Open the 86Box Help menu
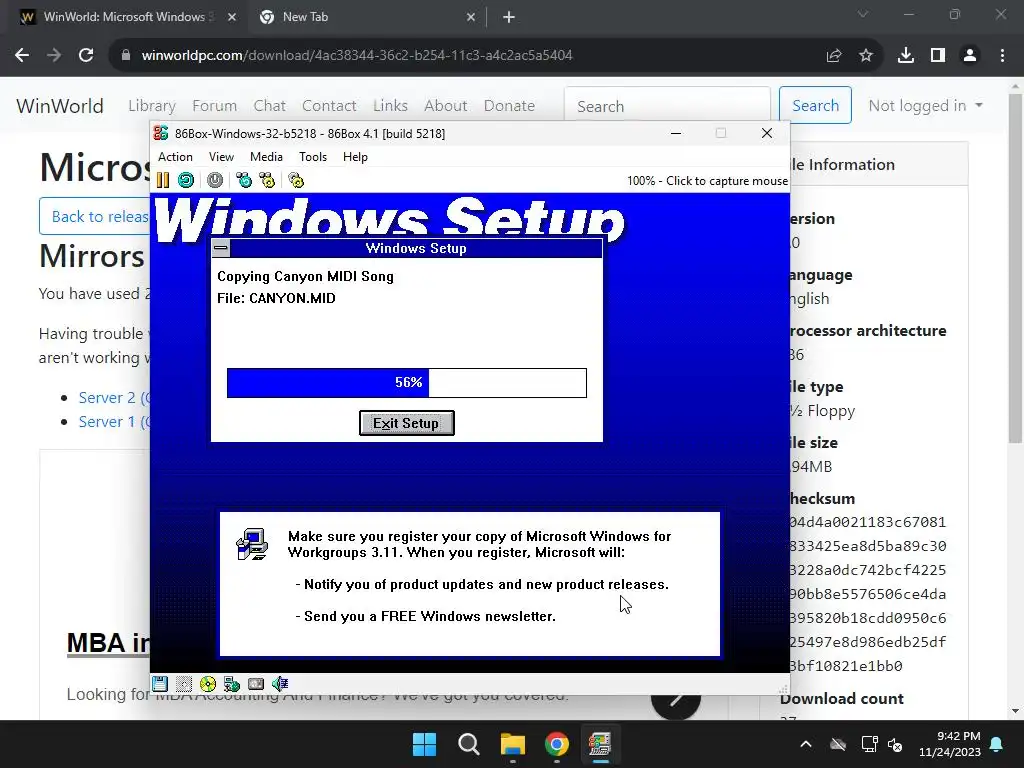Image resolution: width=1024 pixels, height=768 pixels. 355,157
